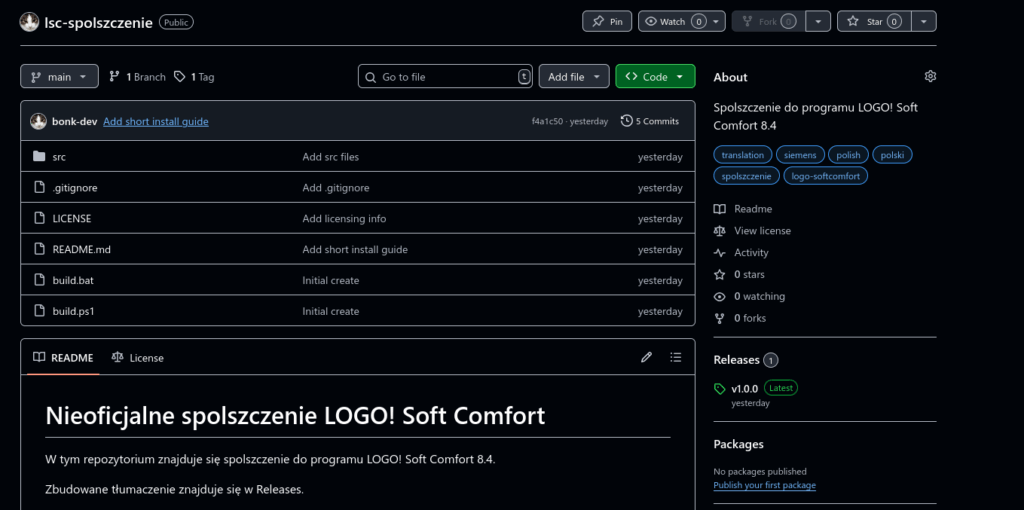The width and height of the screenshot is (1024, 510).
Task: Click the search magnifier icon in Go to file
Action: click(370, 77)
